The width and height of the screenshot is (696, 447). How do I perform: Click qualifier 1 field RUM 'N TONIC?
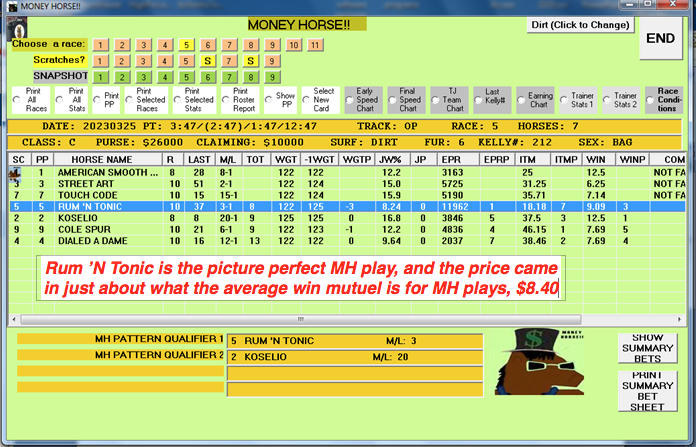(x=355, y=341)
